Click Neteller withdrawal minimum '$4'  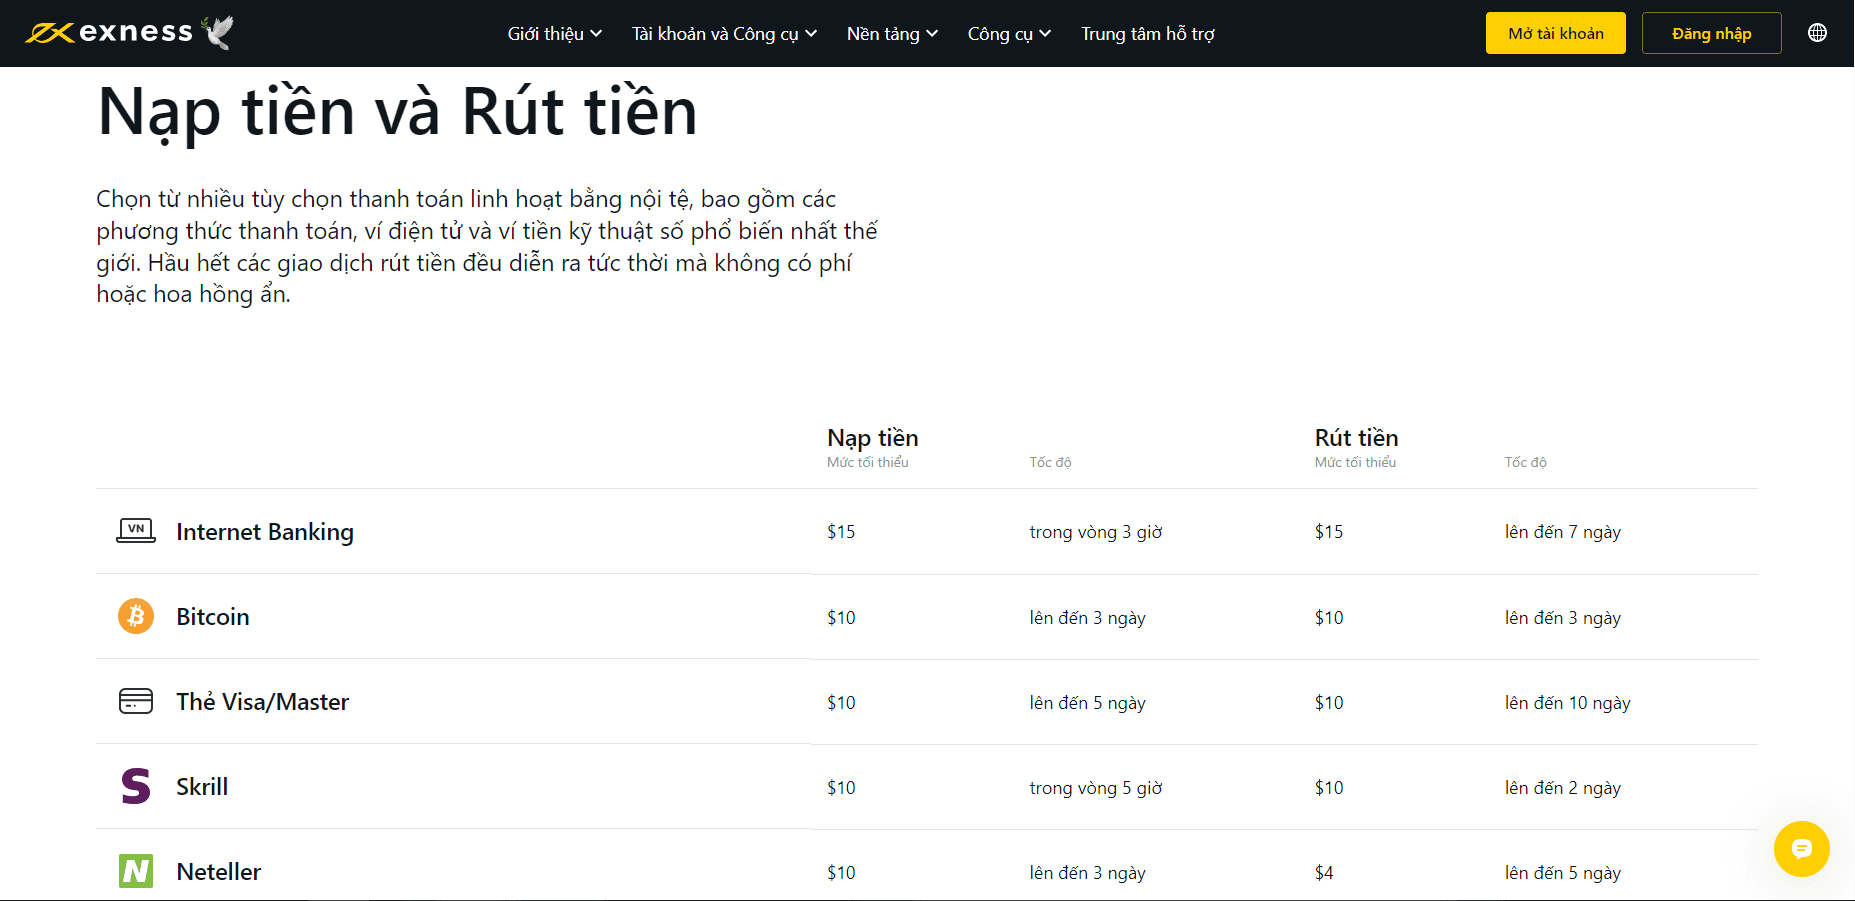tap(1324, 873)
